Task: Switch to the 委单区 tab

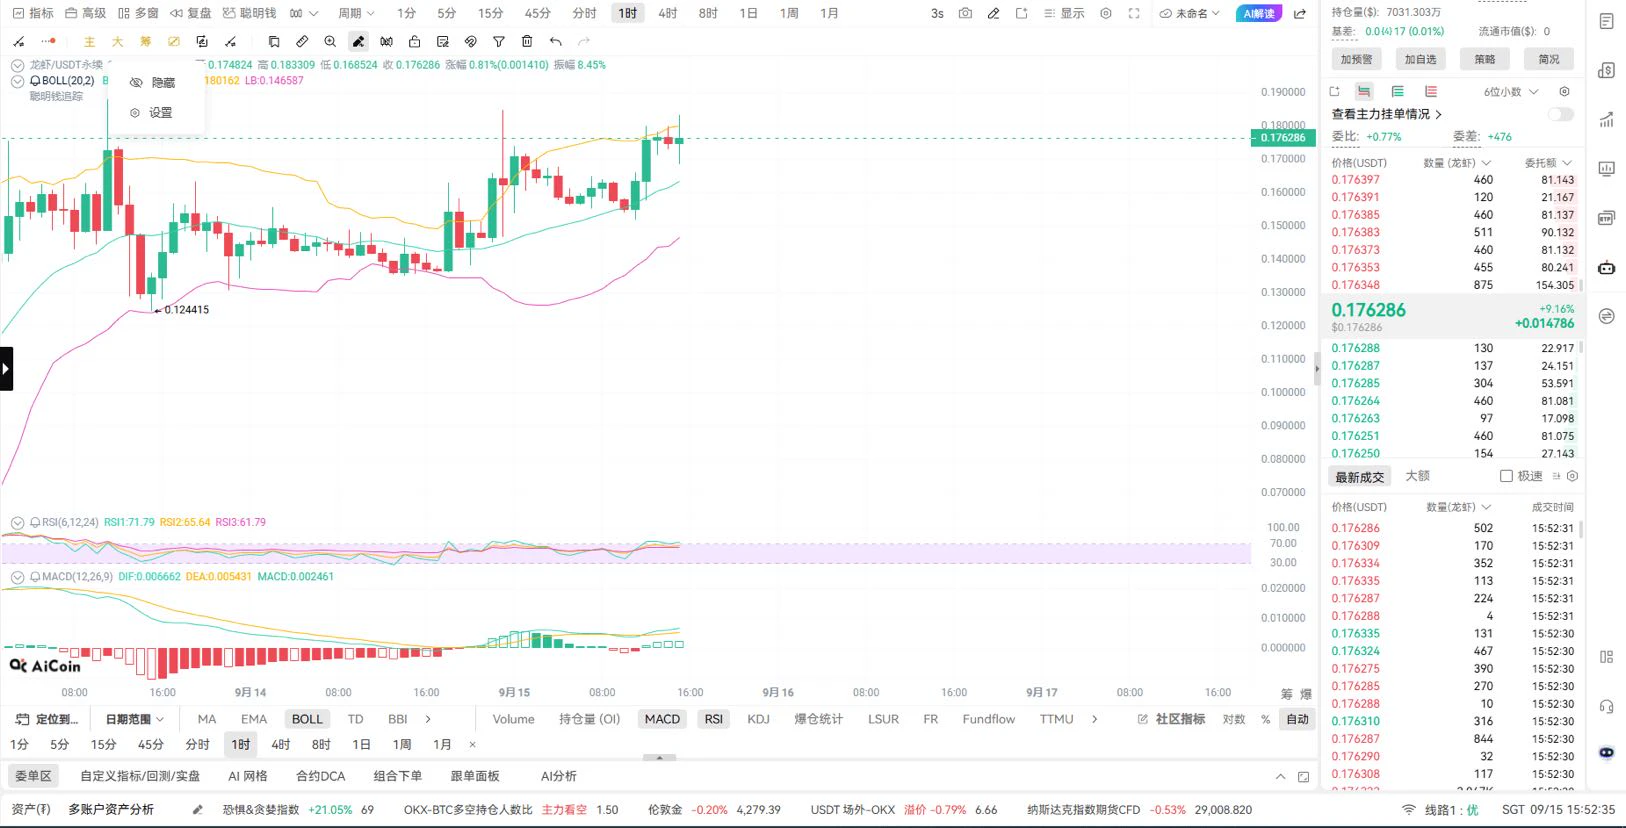Action: [33, 776]
